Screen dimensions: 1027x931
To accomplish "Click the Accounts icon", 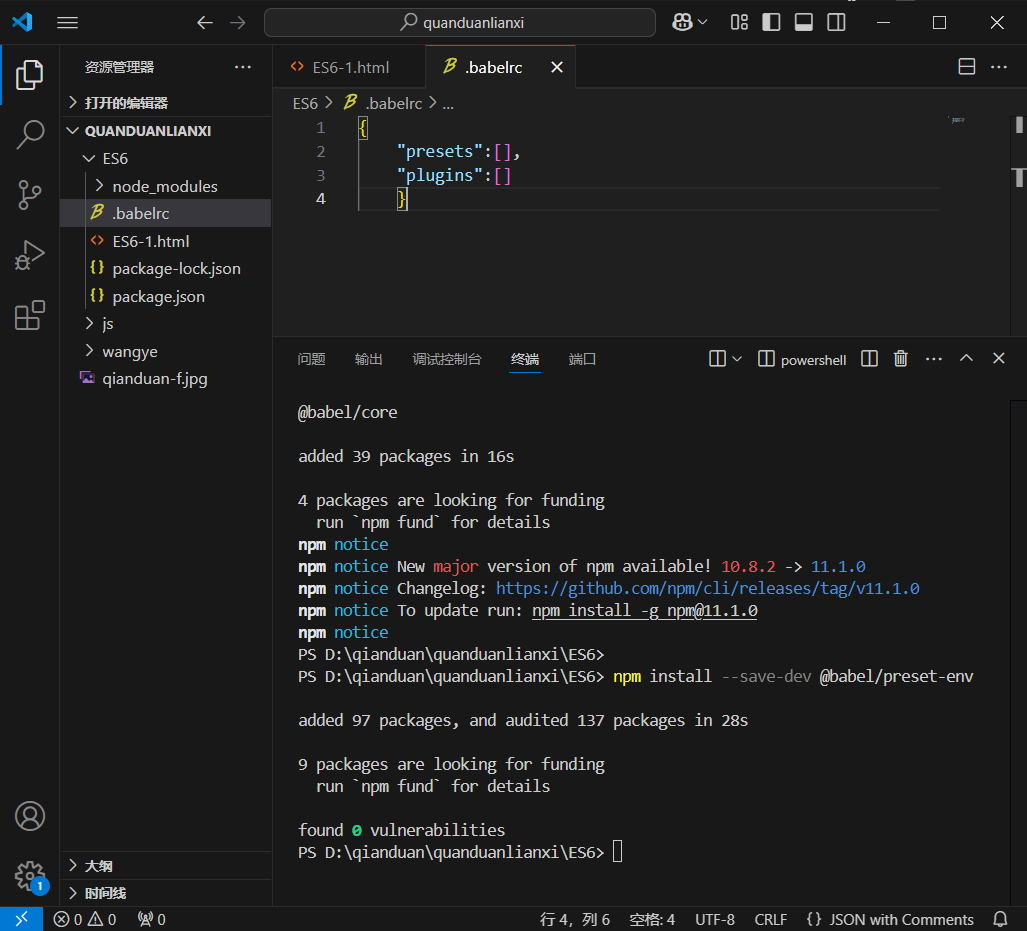I will pos(30,816).
